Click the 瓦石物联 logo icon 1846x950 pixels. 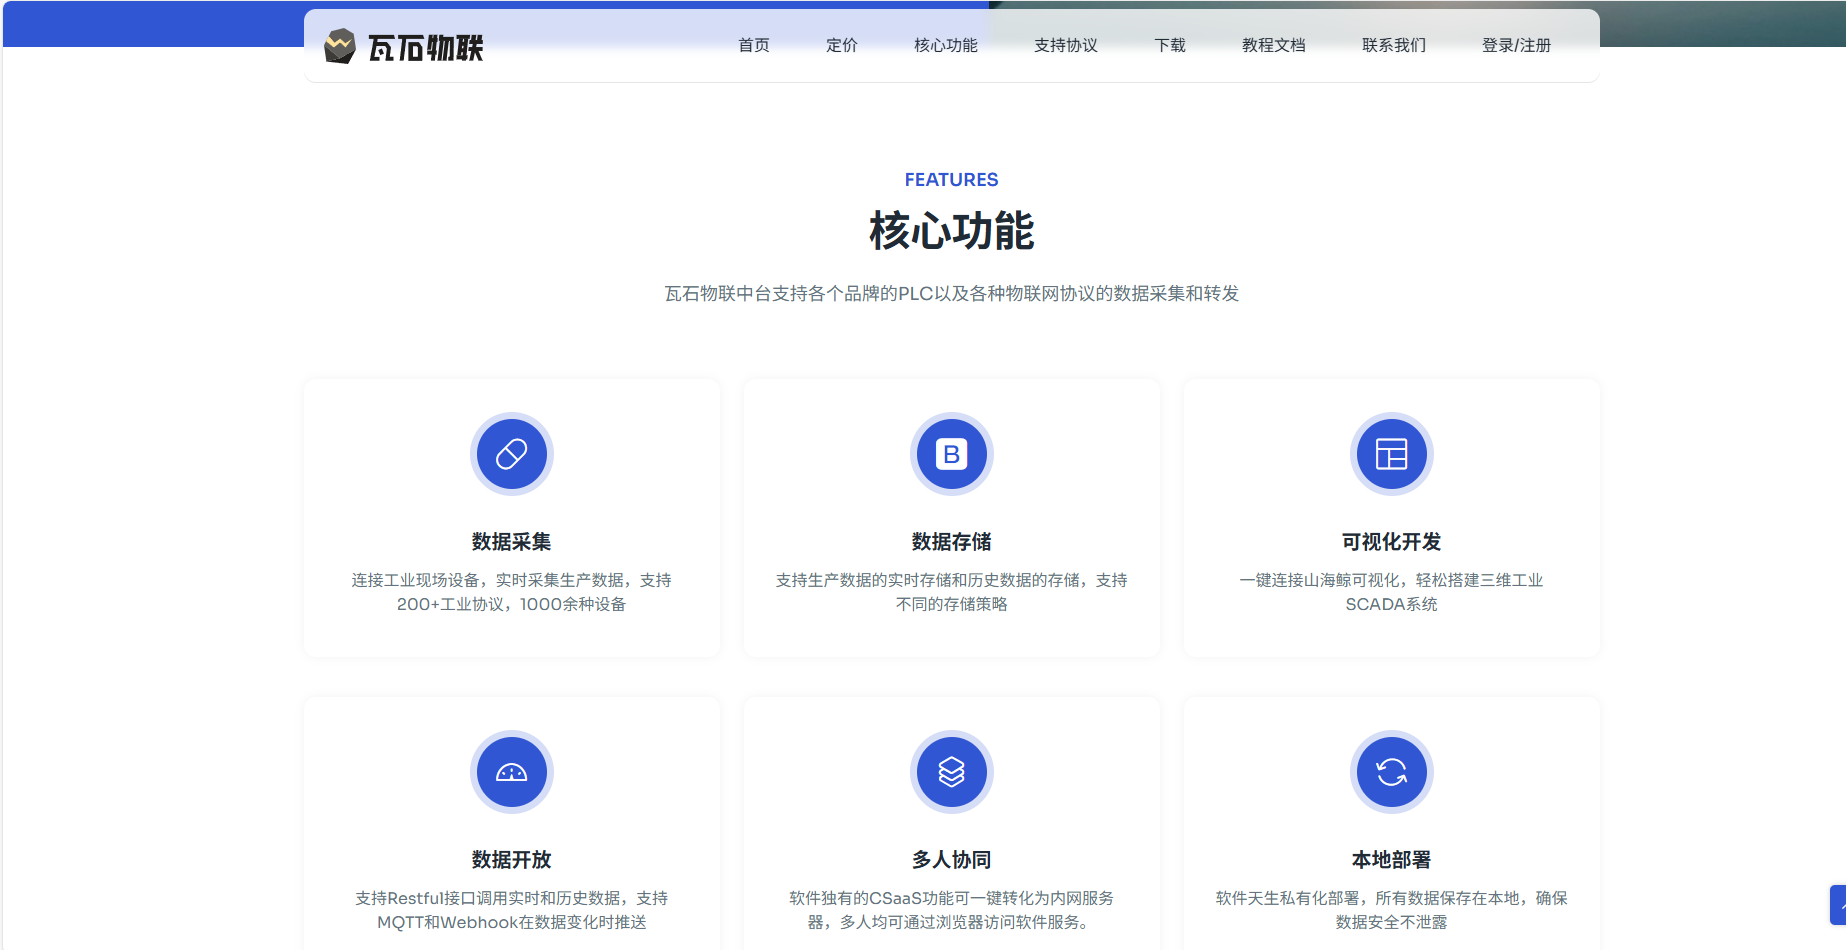[340, 46]
